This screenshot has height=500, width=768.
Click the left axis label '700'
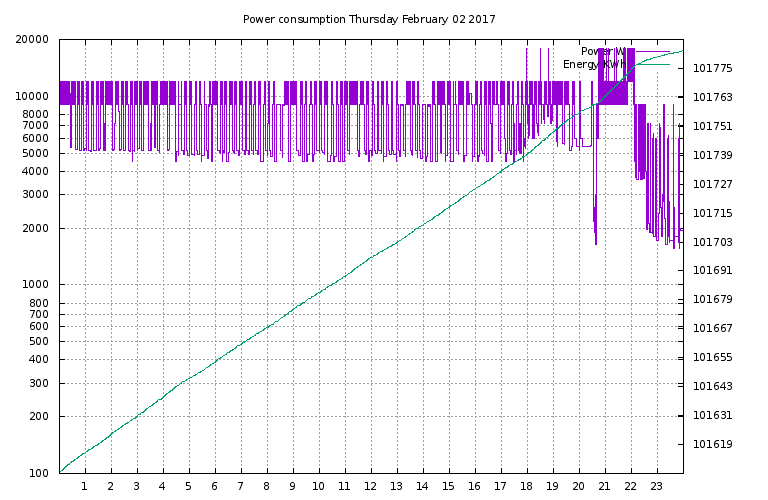click(x=39, y=314)
